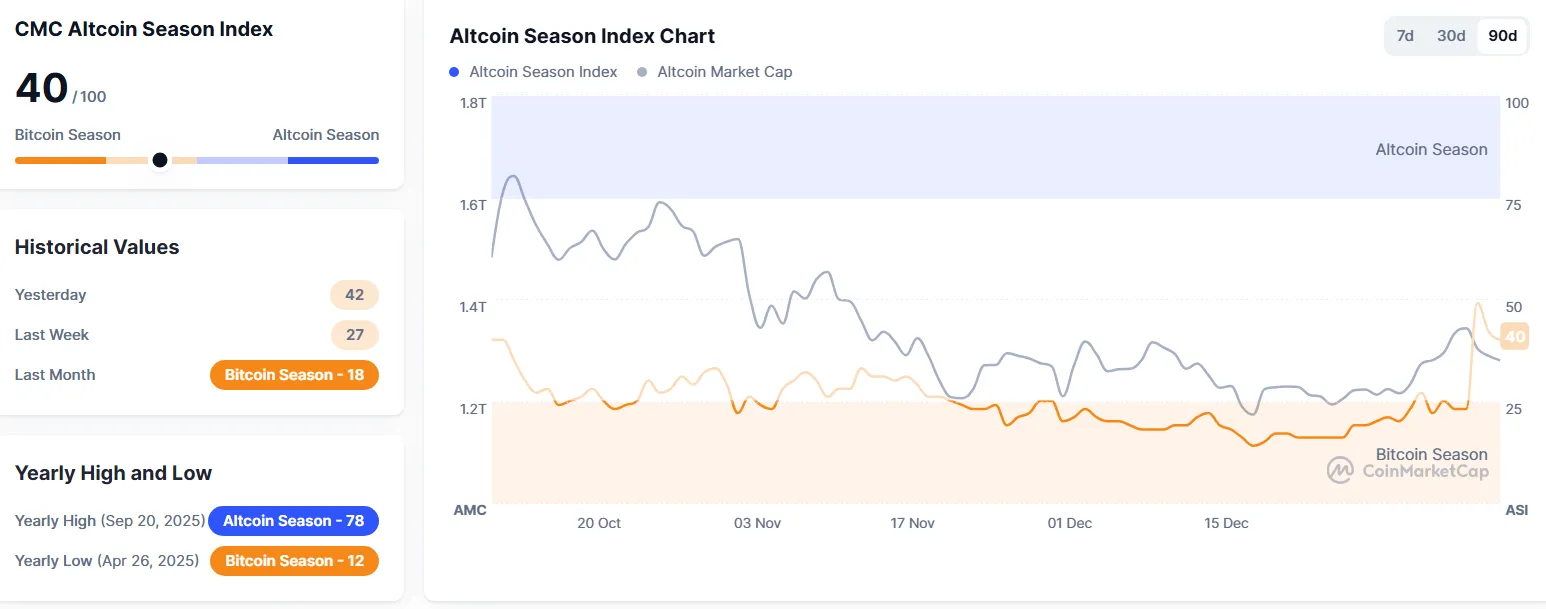Click the blue Altcoin Season bar segment

click(333, 160)
